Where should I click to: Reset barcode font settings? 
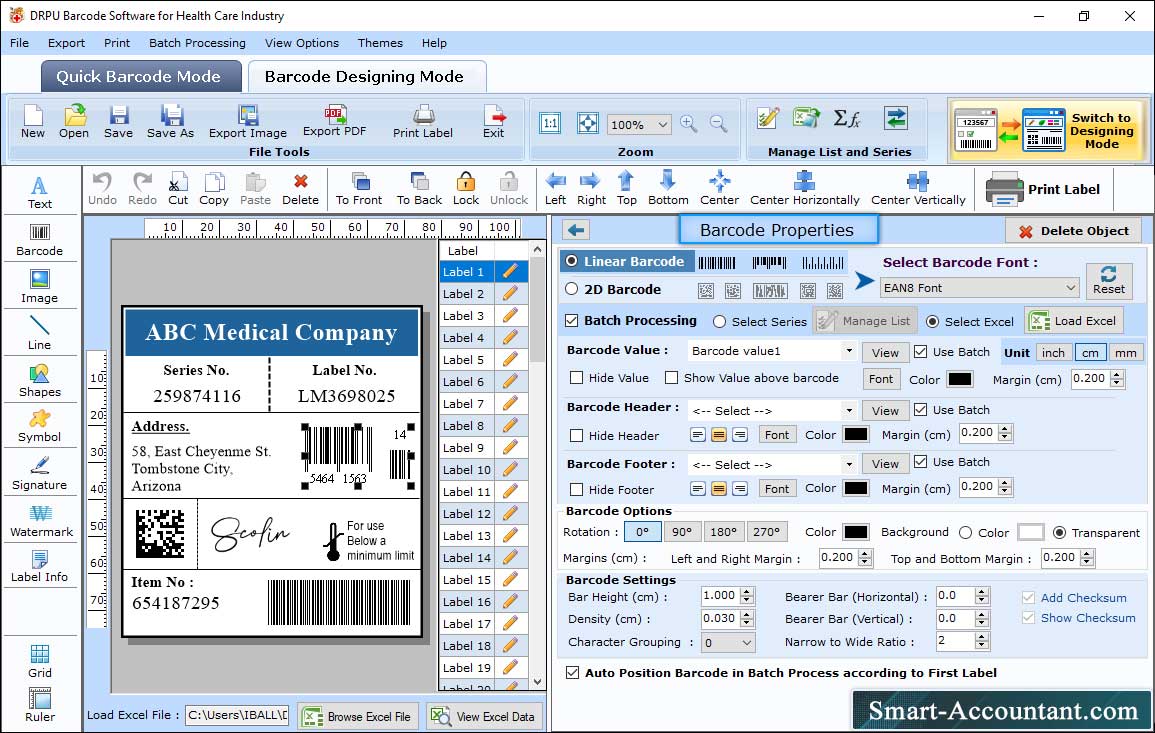(1109, 280)
